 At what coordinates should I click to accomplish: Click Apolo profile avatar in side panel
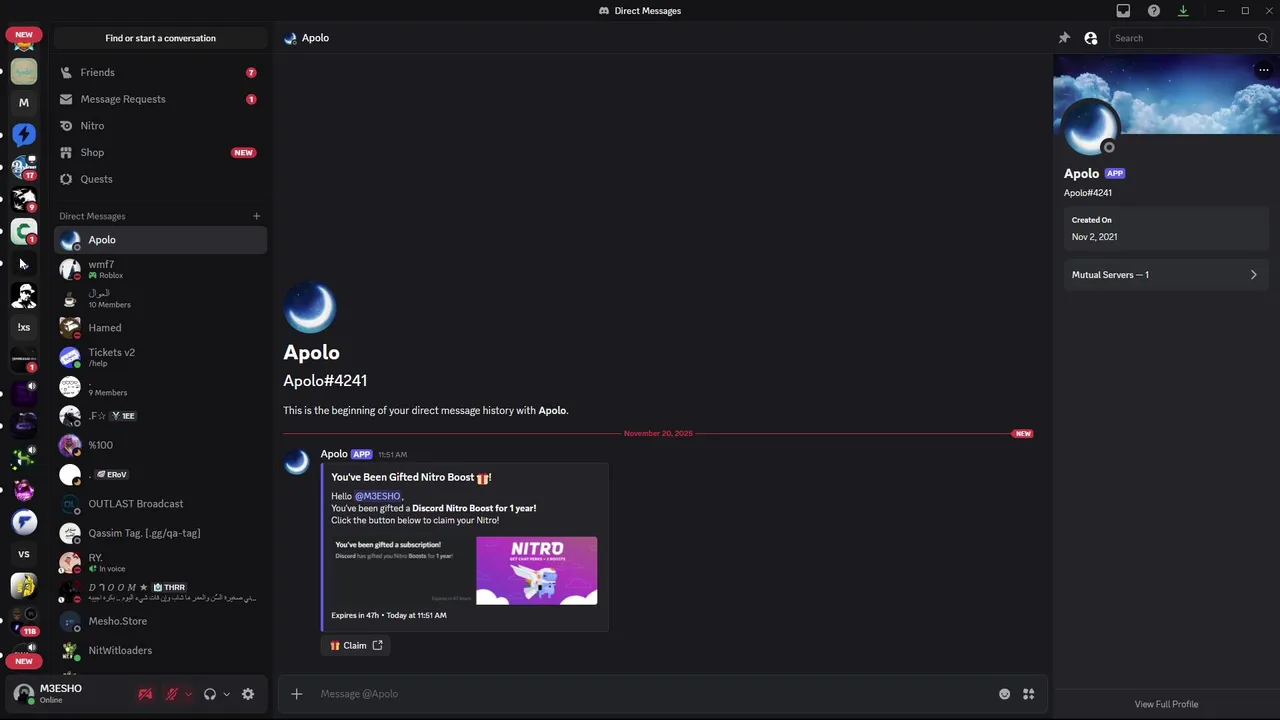[1090, 128]
